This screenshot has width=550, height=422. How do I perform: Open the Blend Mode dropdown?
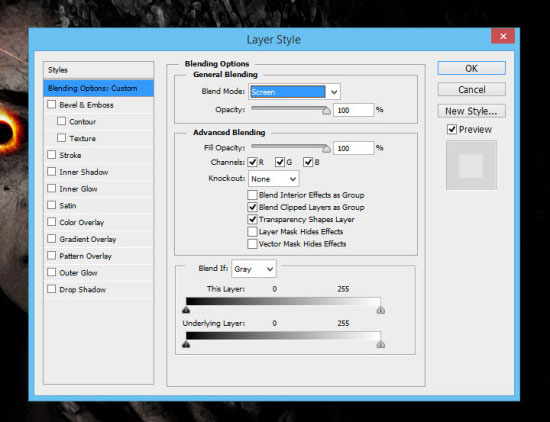click(x=294, y=92)
